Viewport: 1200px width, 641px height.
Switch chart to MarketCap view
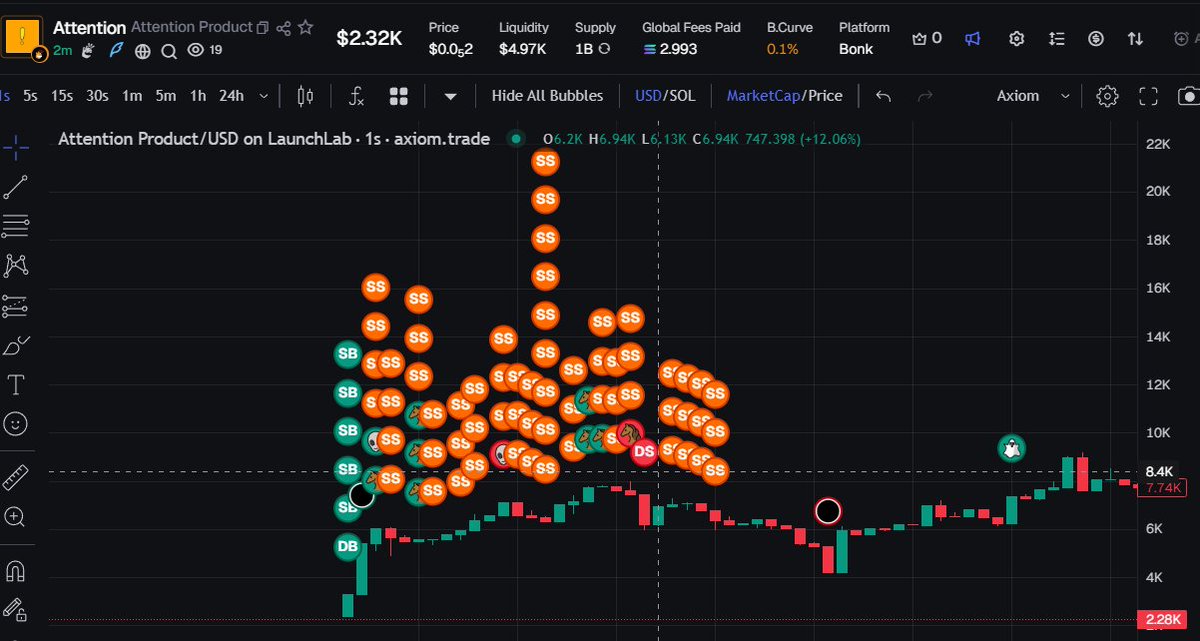tap(764, 96)
